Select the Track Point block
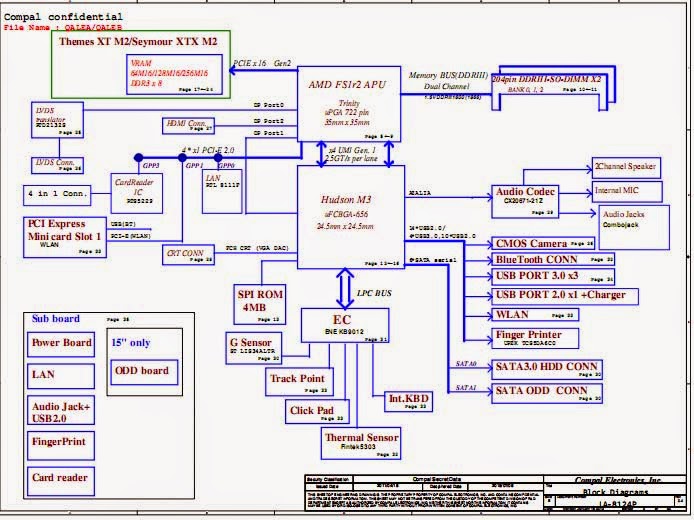The height and width of the screenshot is (520, 694). (x=299, y=382)
